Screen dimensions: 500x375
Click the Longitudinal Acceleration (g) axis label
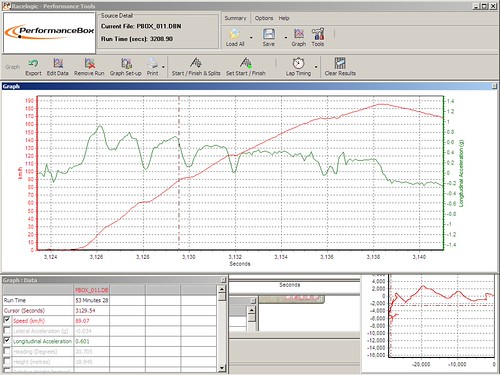coord(461,173)
